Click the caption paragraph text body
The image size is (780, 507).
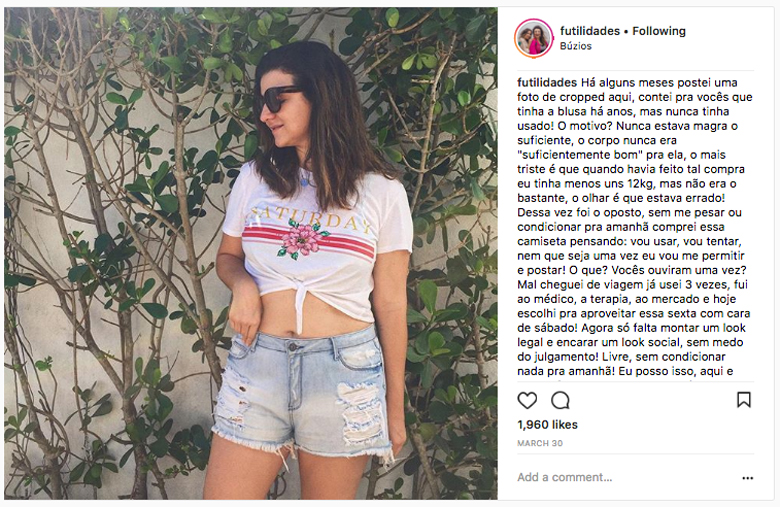(635, 227)
